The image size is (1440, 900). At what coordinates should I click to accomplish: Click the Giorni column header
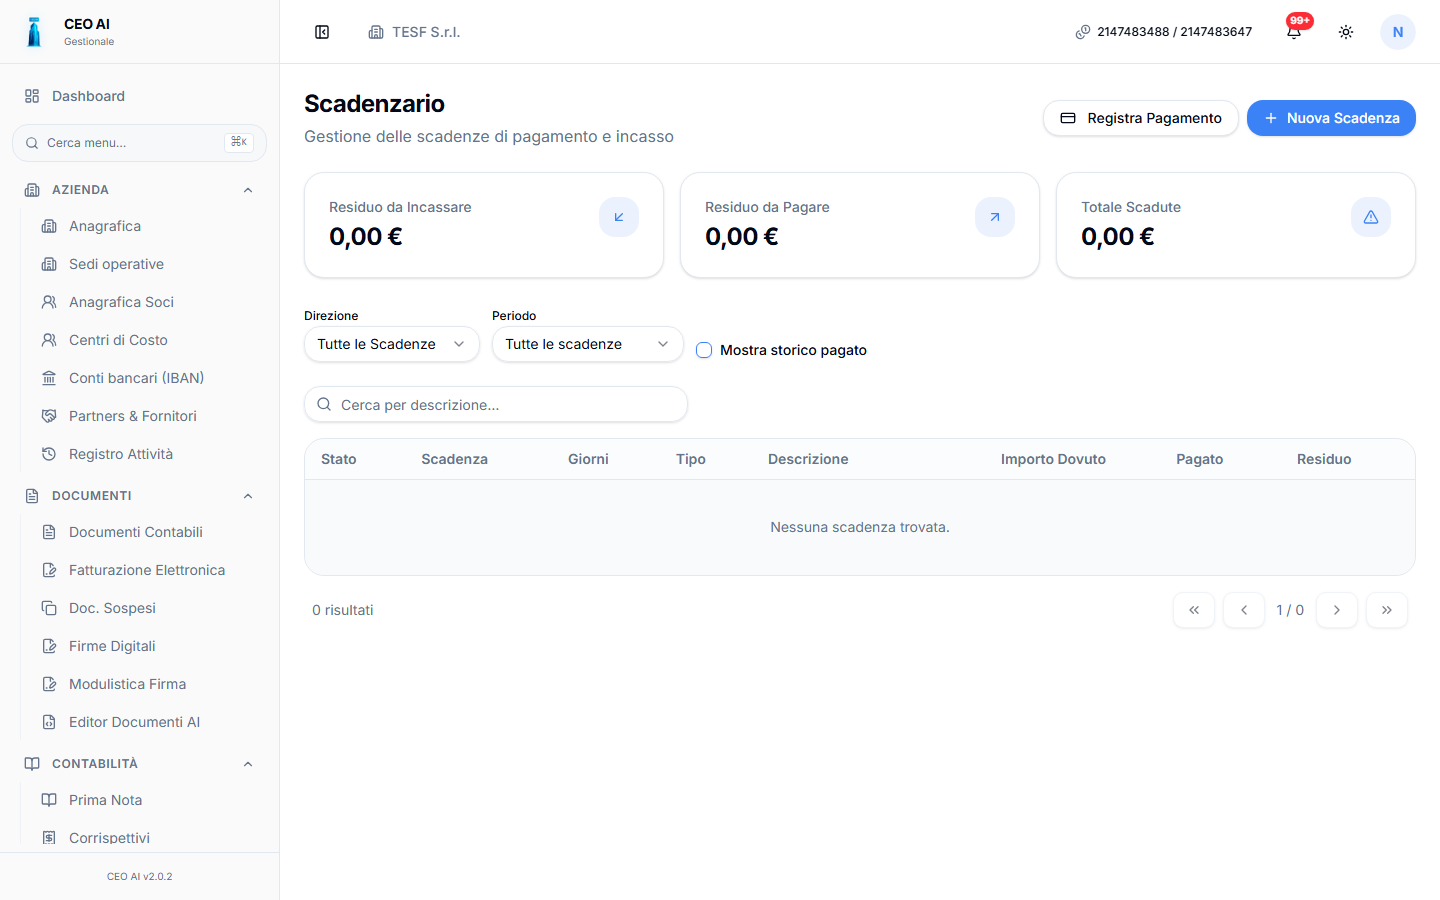coord(588,459)
